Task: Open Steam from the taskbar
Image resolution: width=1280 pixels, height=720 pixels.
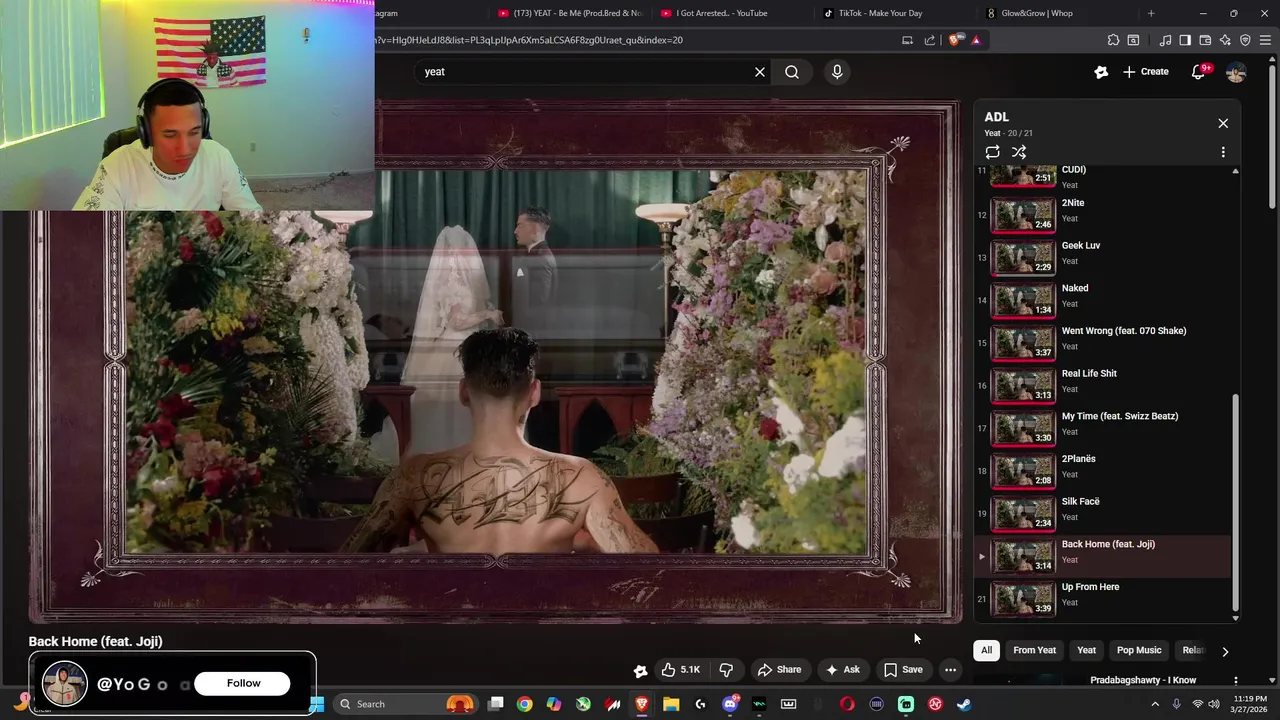Action: point(964,704)
